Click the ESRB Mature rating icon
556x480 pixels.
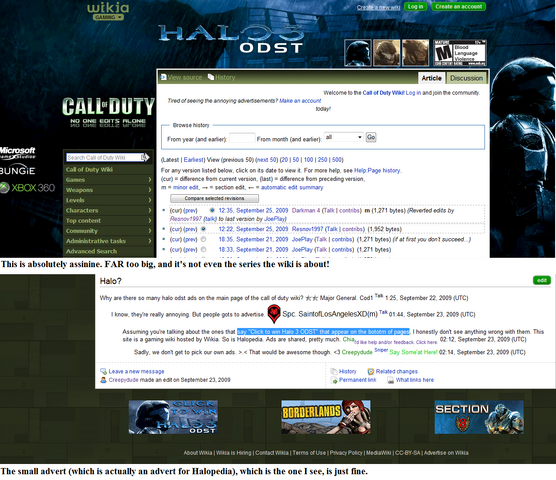460,53
